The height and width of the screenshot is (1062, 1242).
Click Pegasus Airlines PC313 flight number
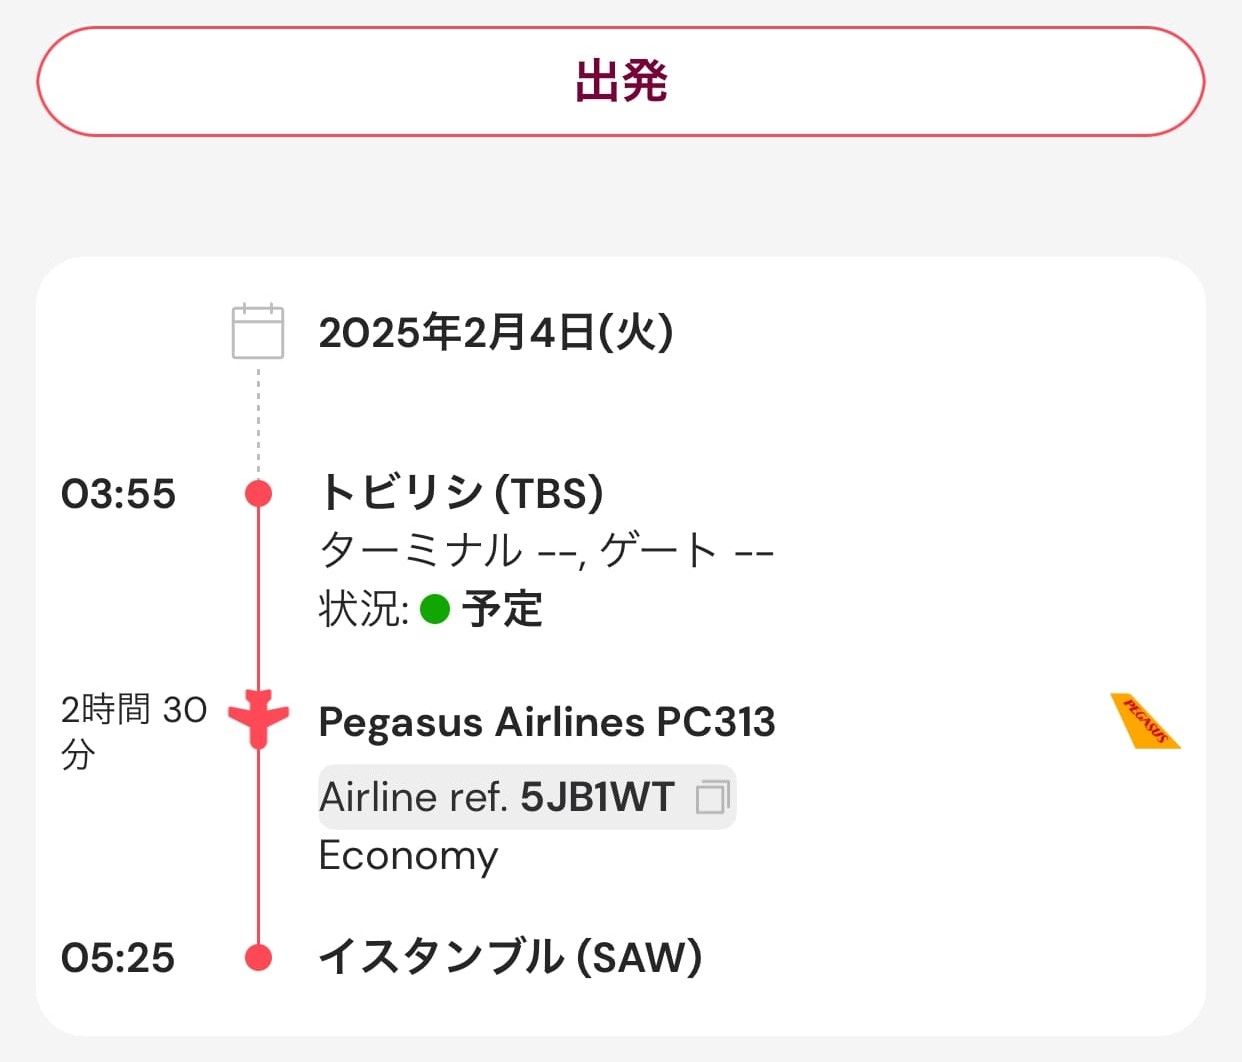point(547,722)
